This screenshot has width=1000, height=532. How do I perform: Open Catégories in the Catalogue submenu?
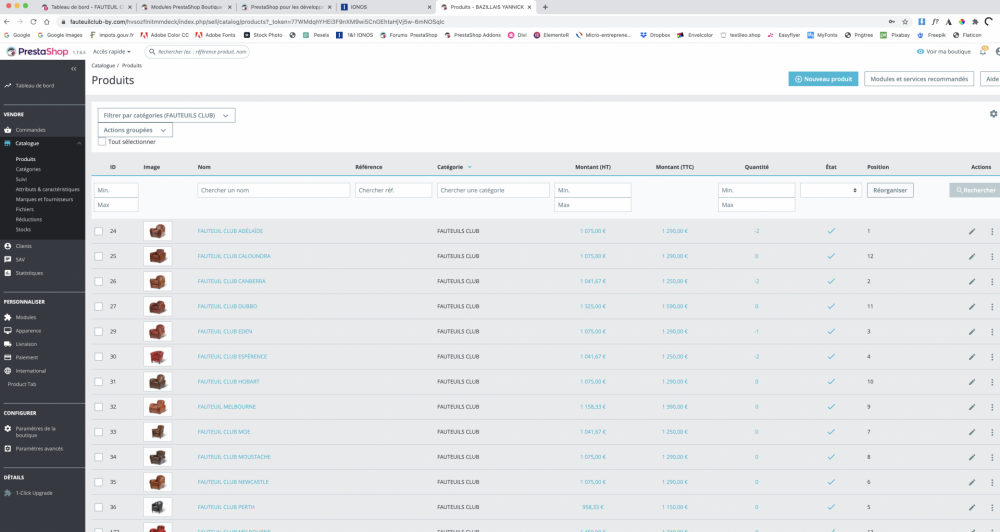point(28,169)
